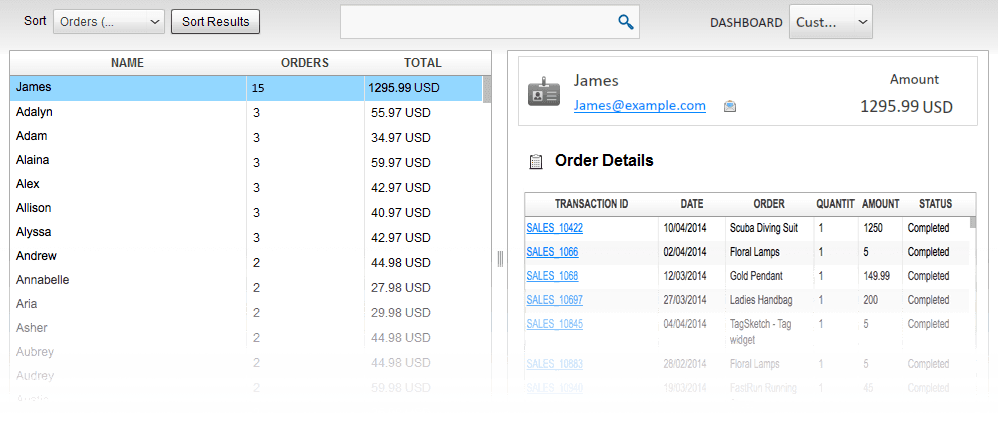The width and height of the screenshot is (998, 433).
Task: Select the Alaina customer row
Action: (x=246, y=160)
